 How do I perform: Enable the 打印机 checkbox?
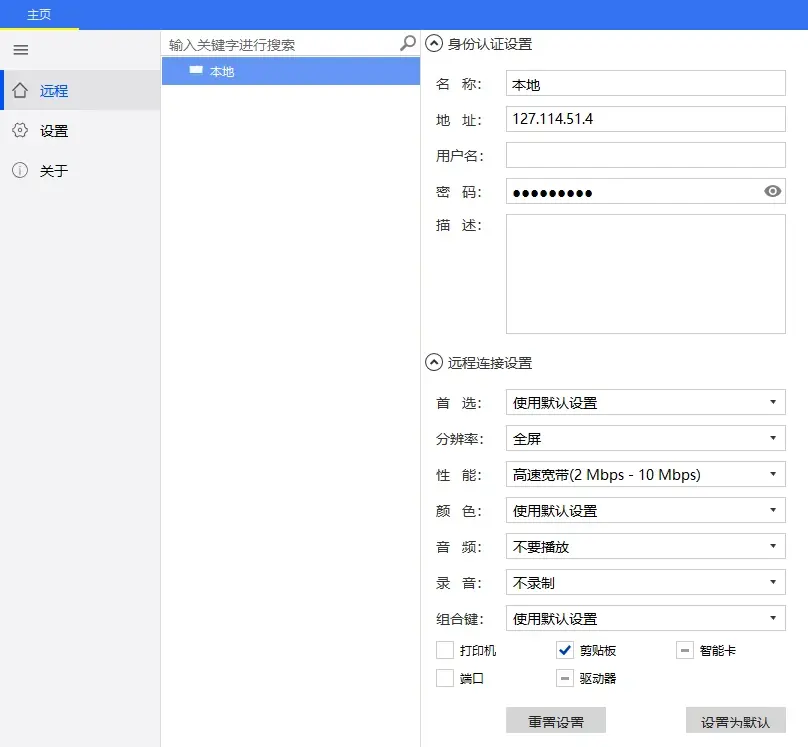445,650
